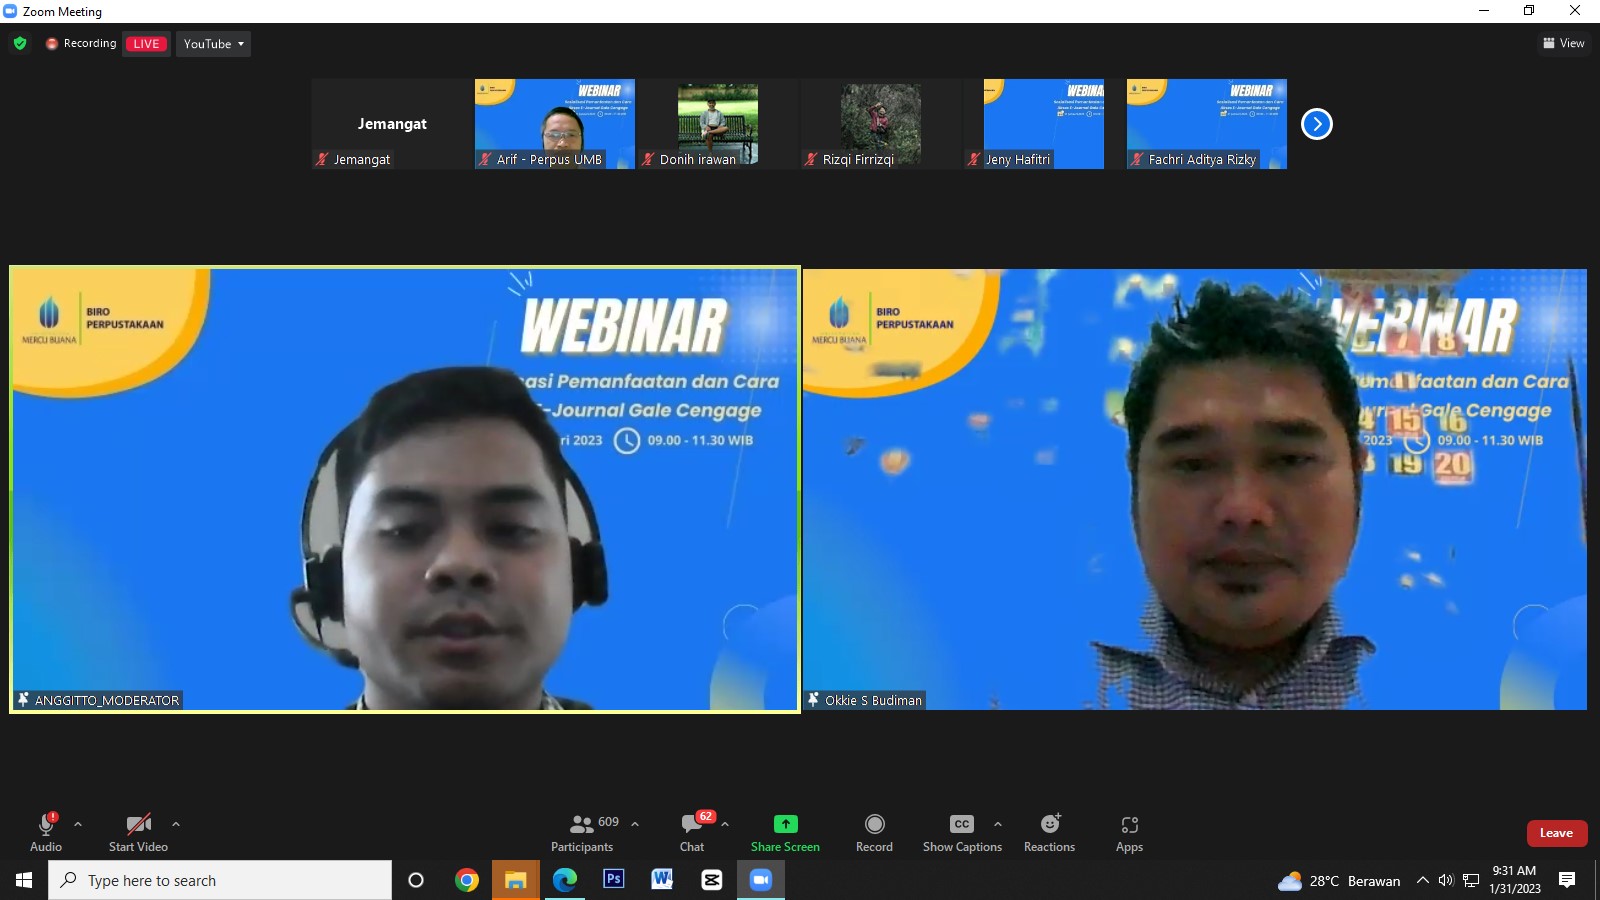Show next page of participant thumbnails

click(1316, 124)
